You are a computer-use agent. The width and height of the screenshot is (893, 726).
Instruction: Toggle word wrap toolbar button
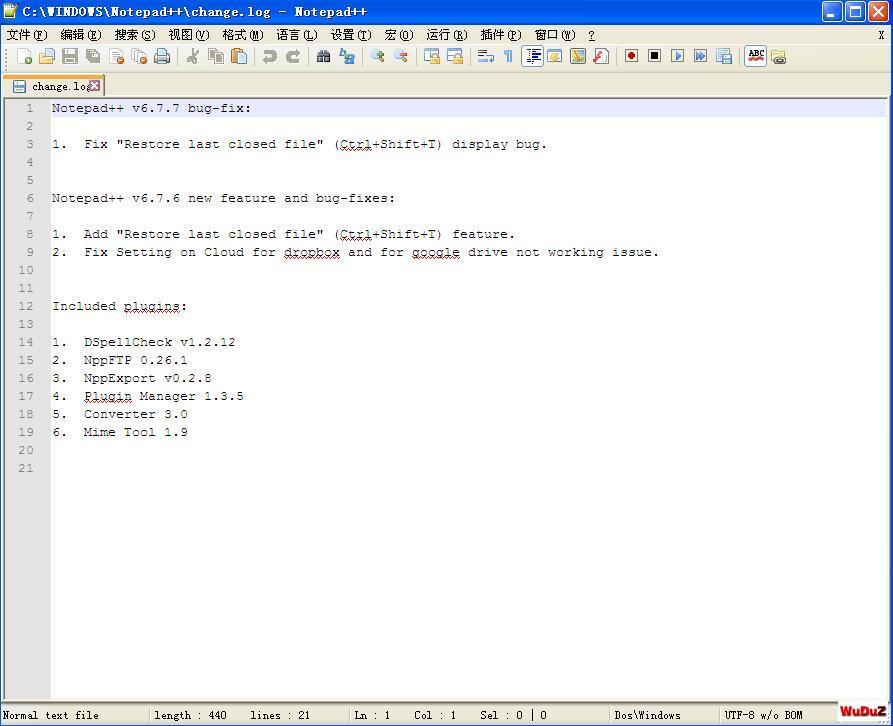pyautogui.click(x=486, y=56)
